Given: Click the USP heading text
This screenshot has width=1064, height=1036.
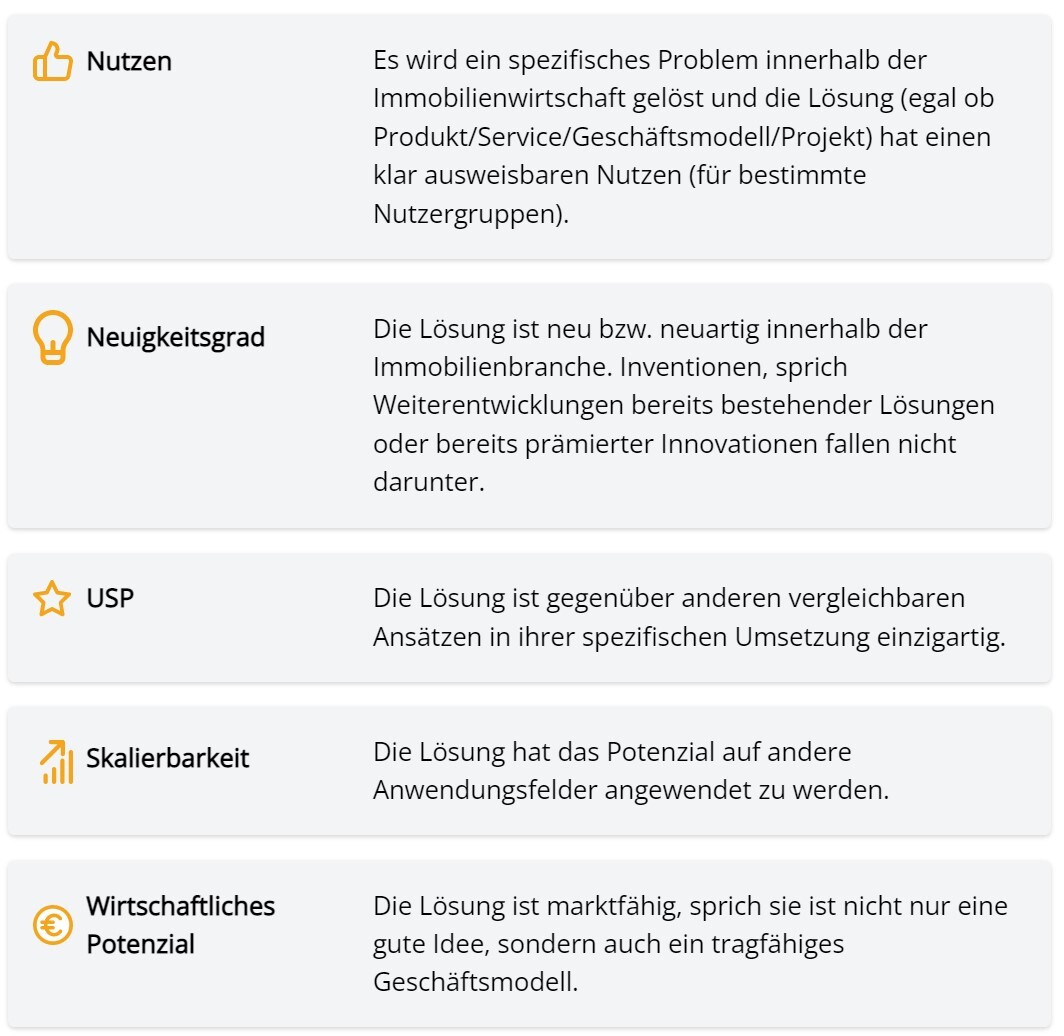Looking at the screenshot, I should [x=110, y=598].
